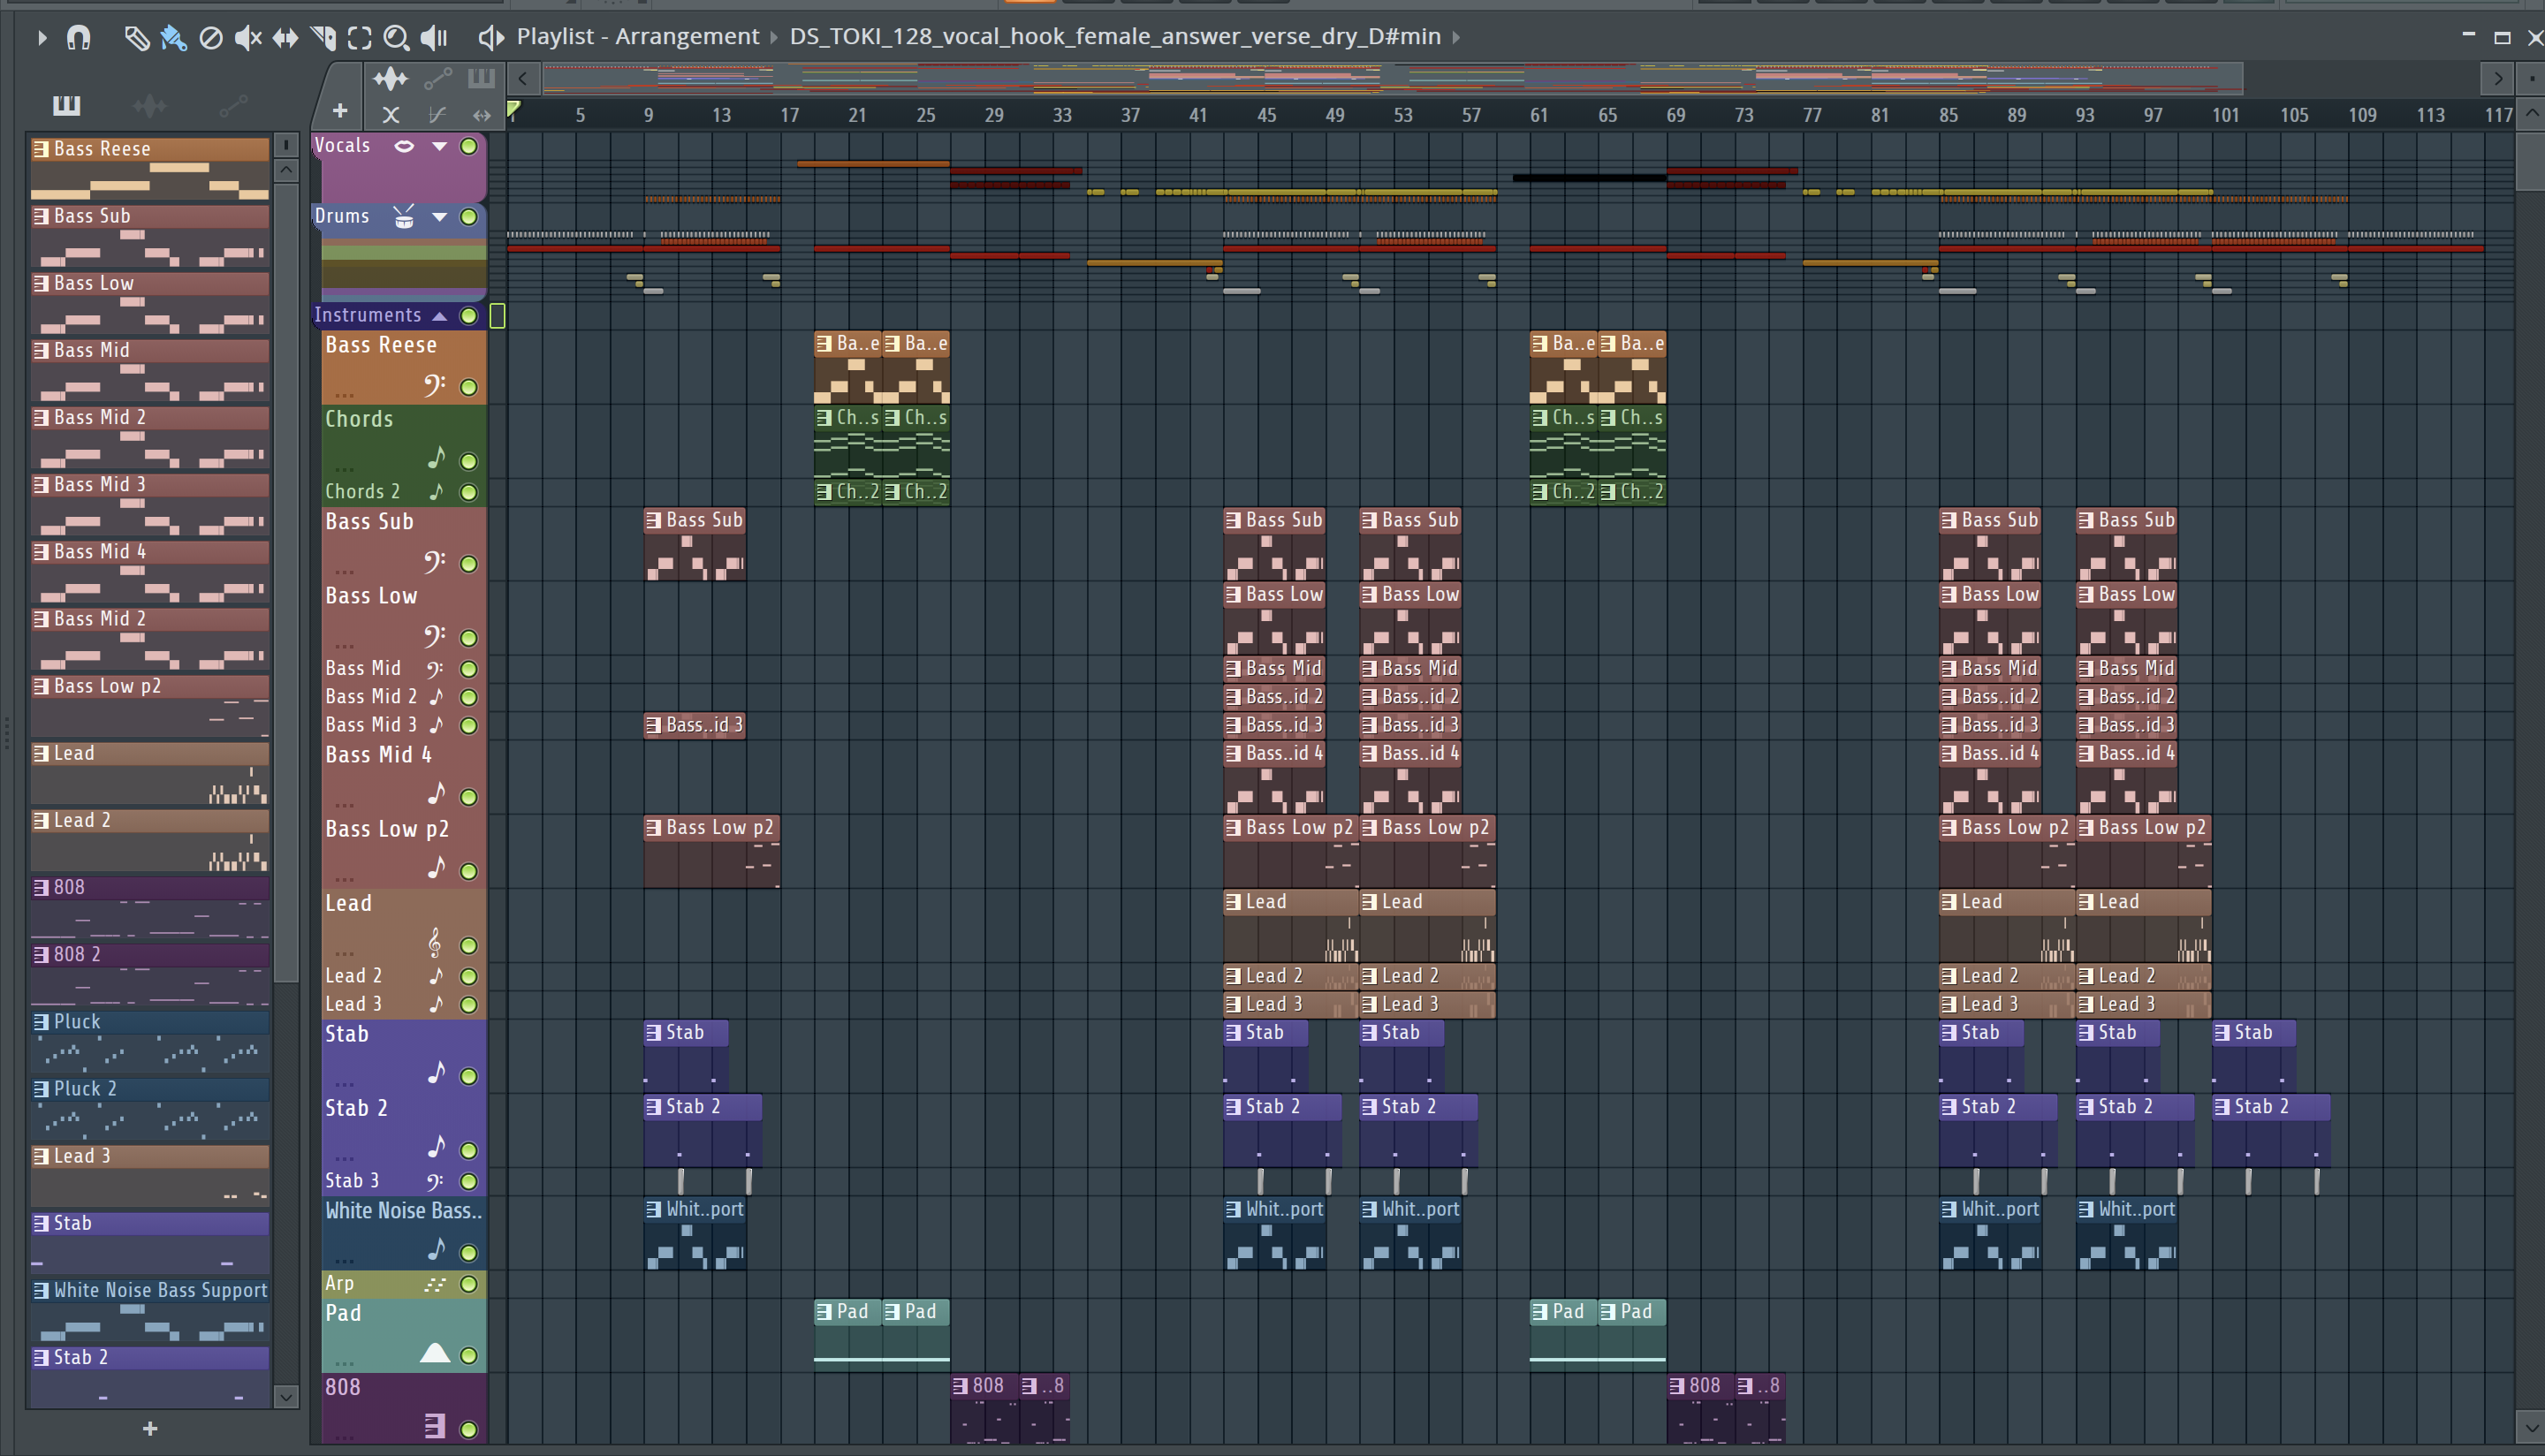Select the Delete tool

(210, 38)
